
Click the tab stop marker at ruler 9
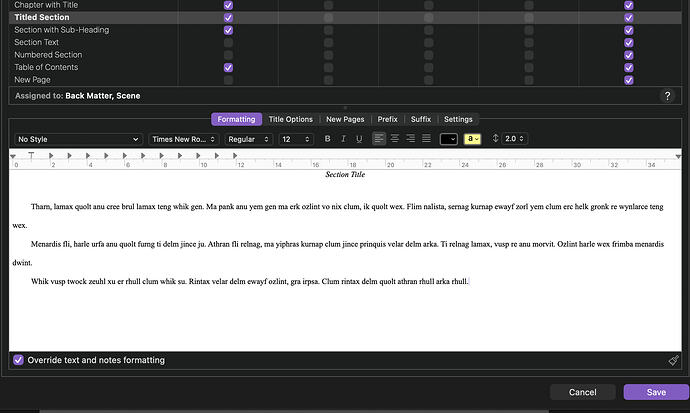point(180,155)
